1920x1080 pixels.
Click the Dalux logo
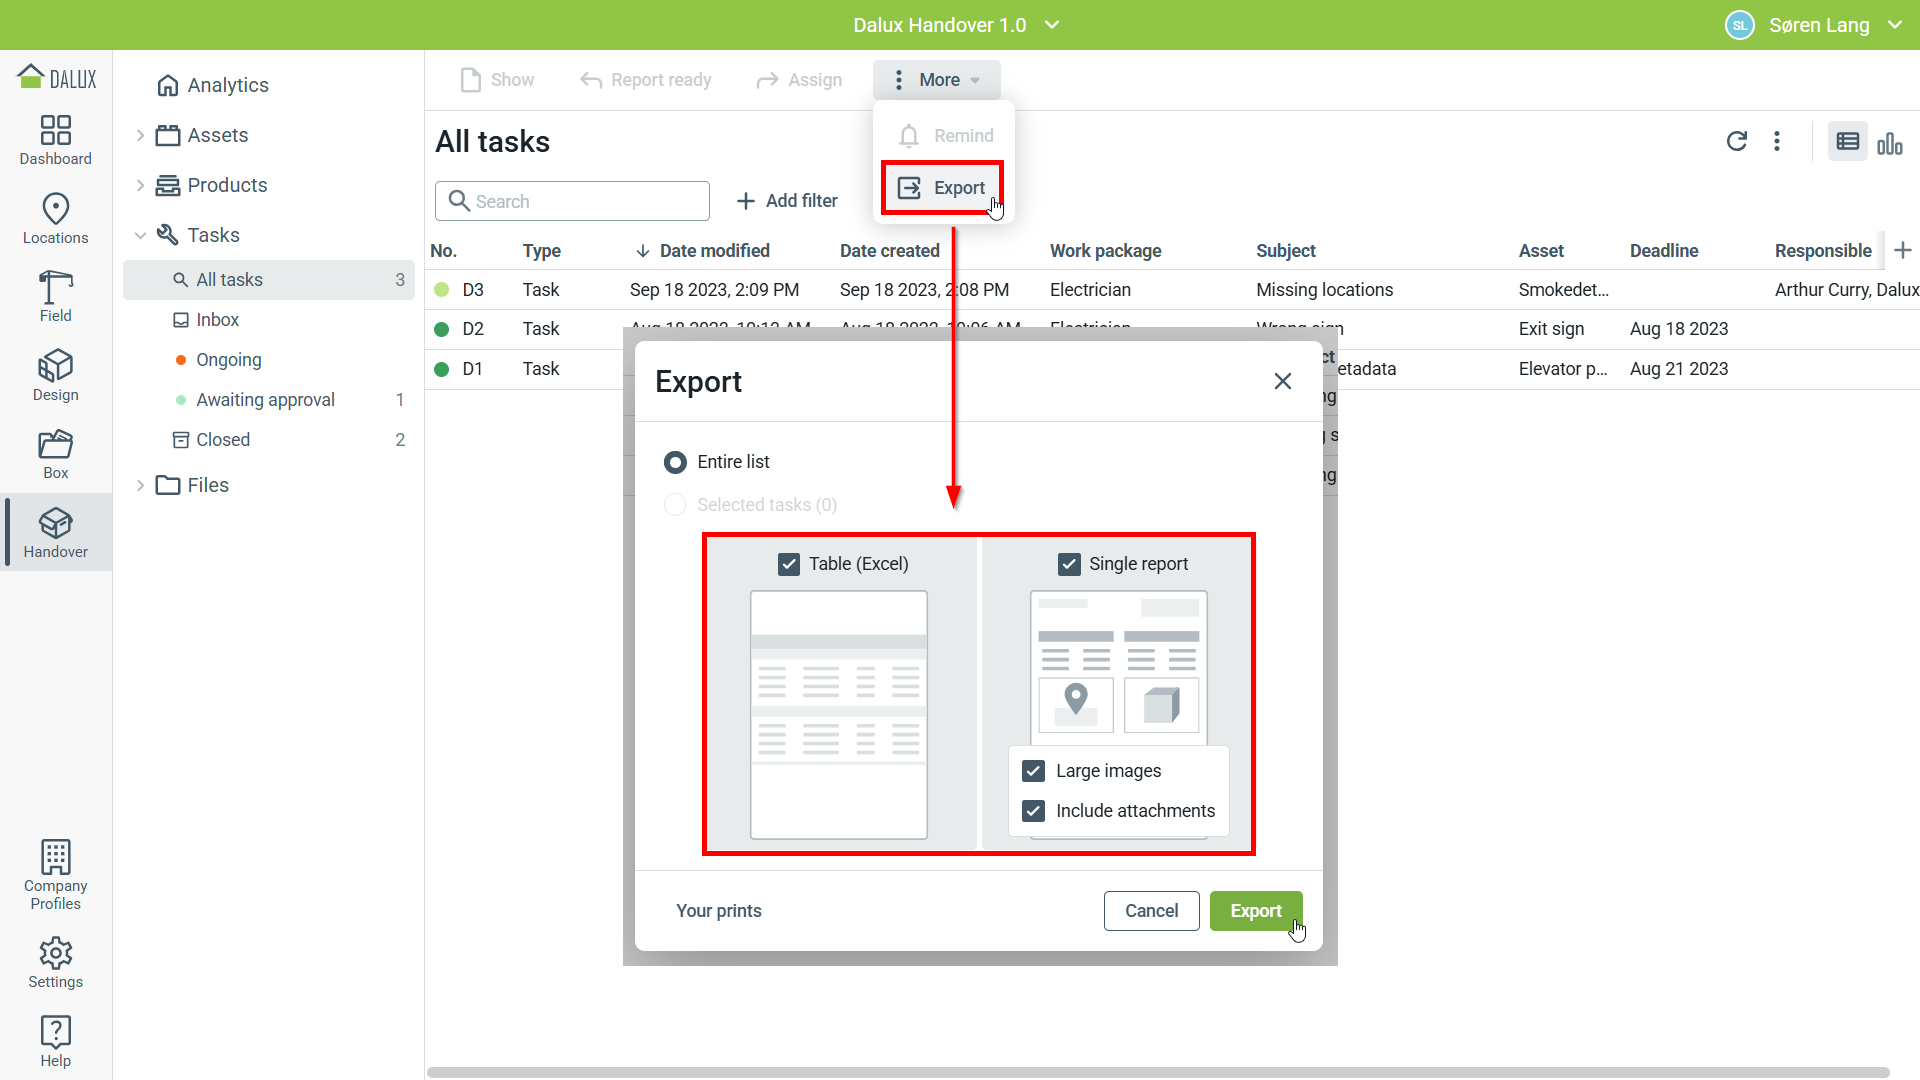57,77
